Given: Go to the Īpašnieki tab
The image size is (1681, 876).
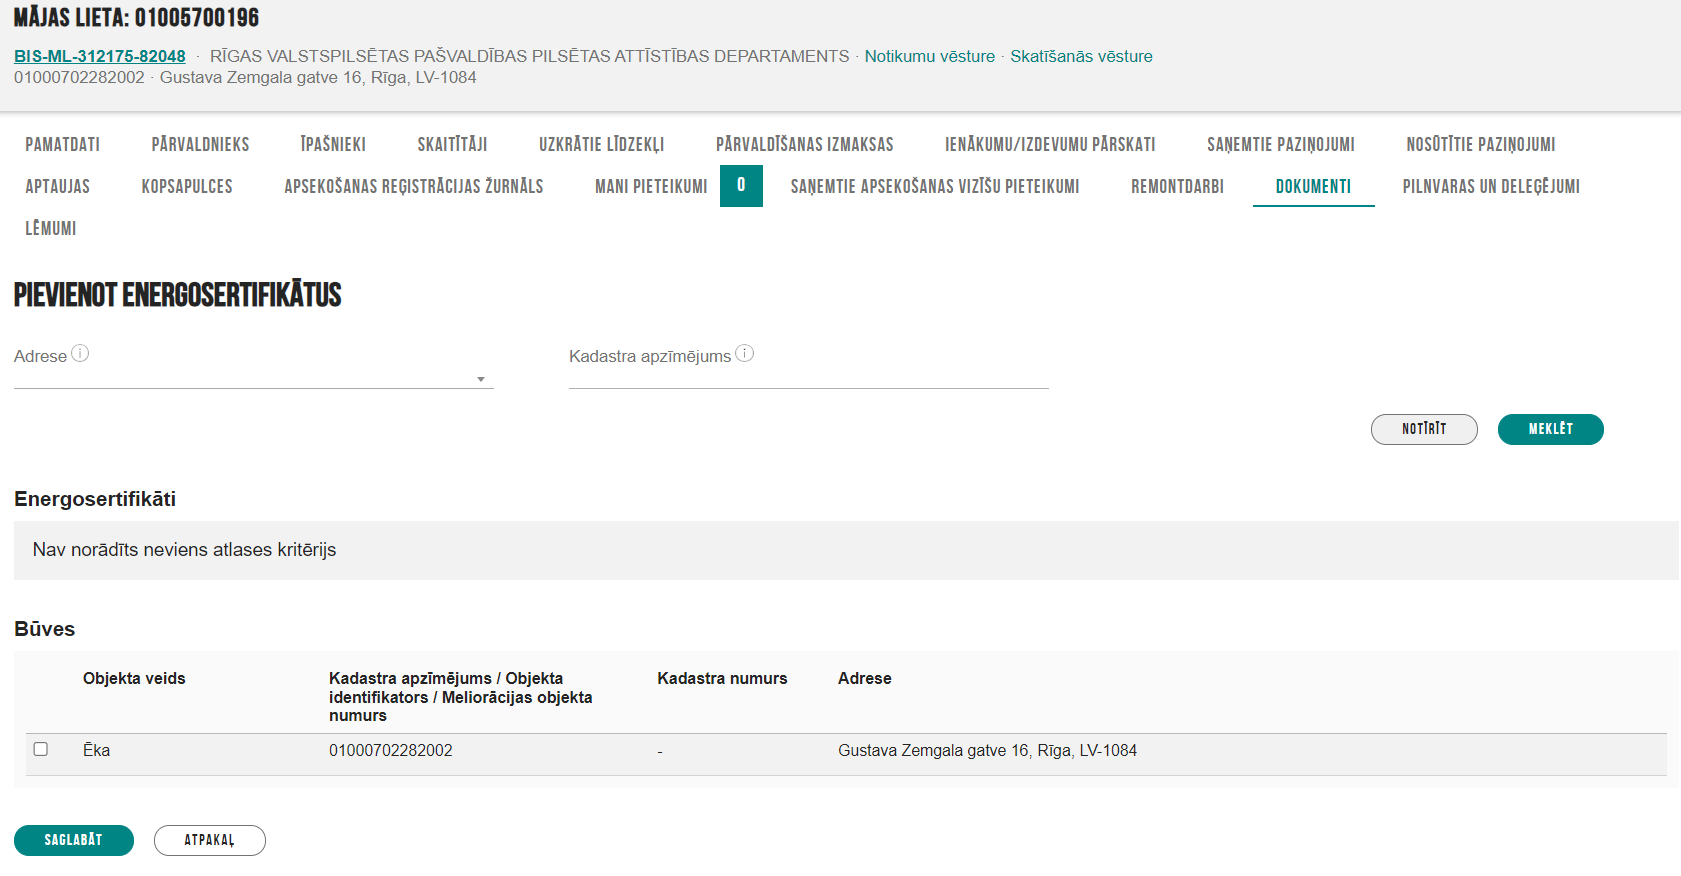Looking at the screenshot, I should pyautogui.click(x=334, y=144).
